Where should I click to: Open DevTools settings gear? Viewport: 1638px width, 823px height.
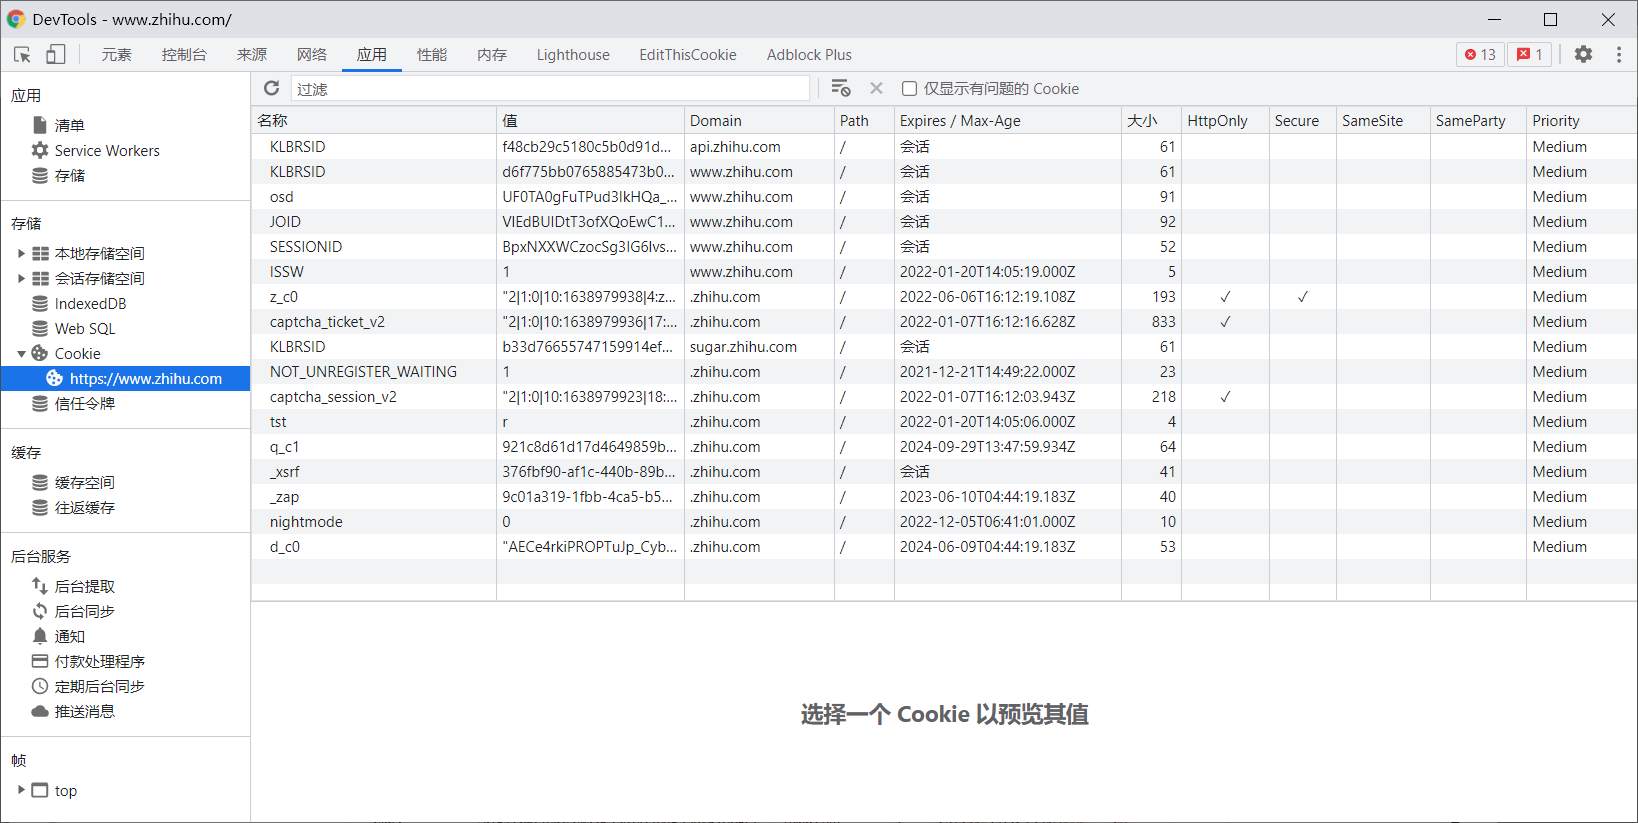1583,55
